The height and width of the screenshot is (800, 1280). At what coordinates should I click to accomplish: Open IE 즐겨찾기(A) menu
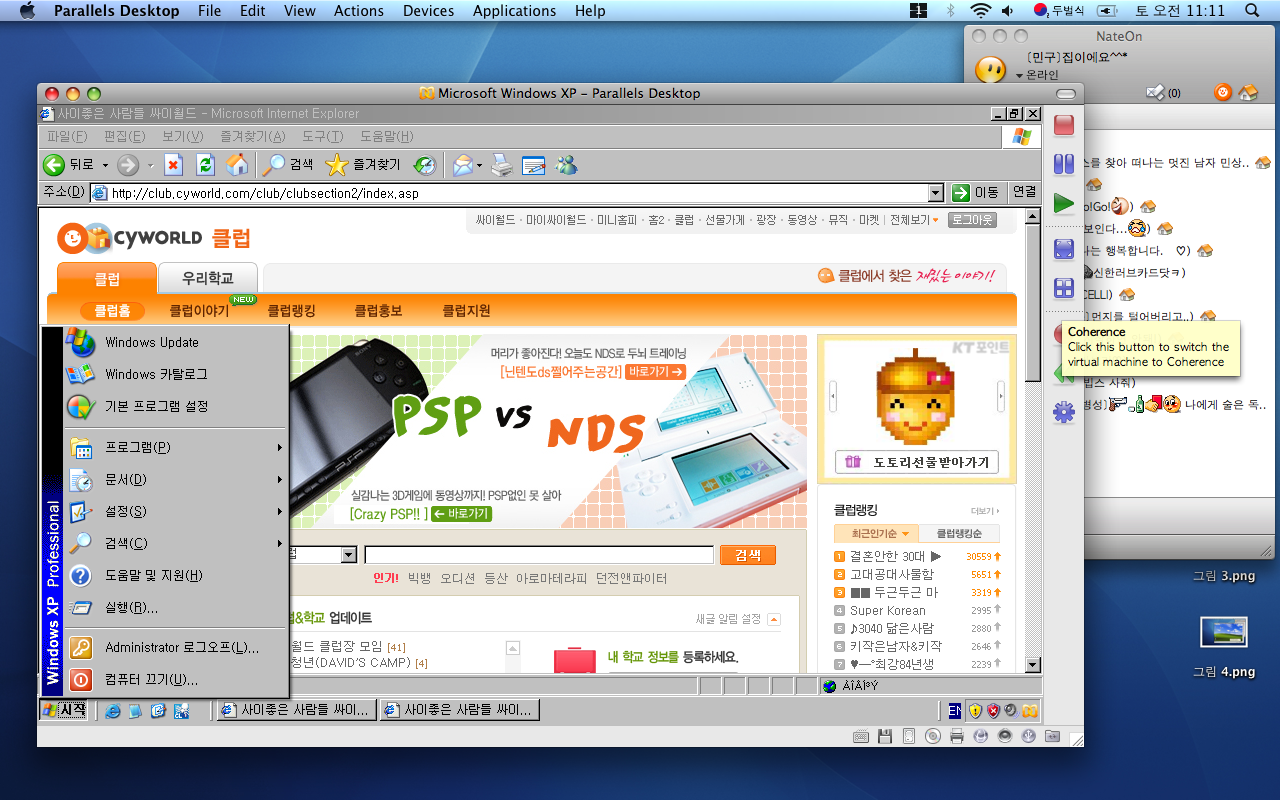coord(253,137)
